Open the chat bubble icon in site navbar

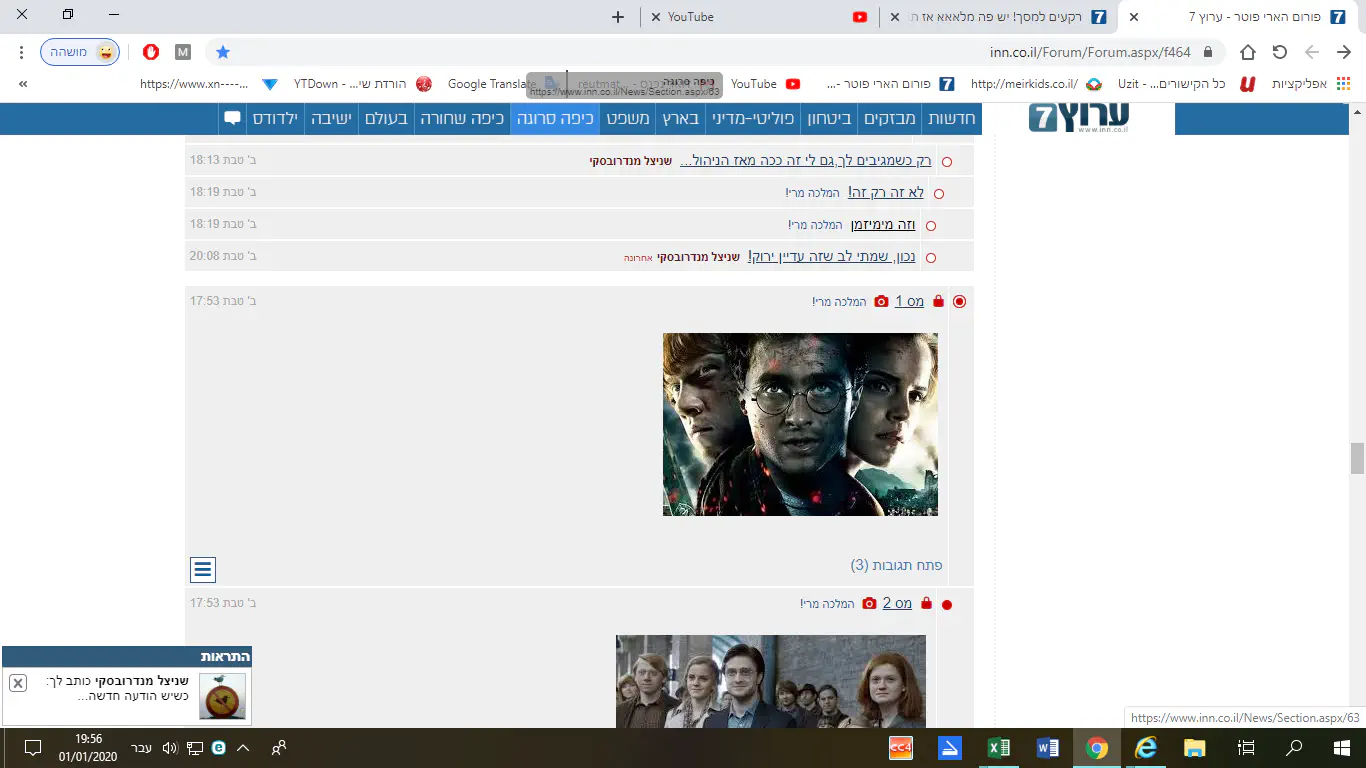(232, 118)
